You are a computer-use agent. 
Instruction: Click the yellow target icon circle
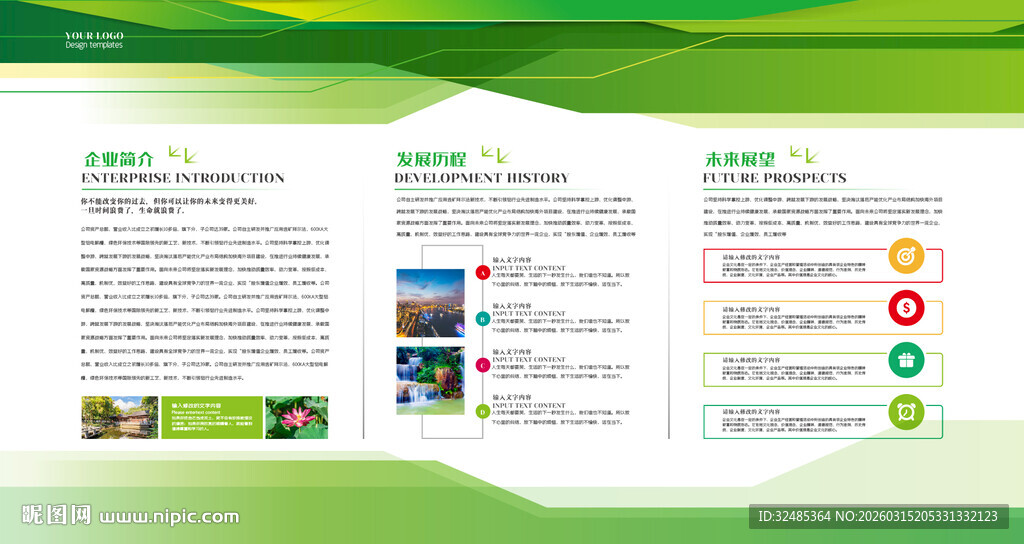[x=906, y=256]
